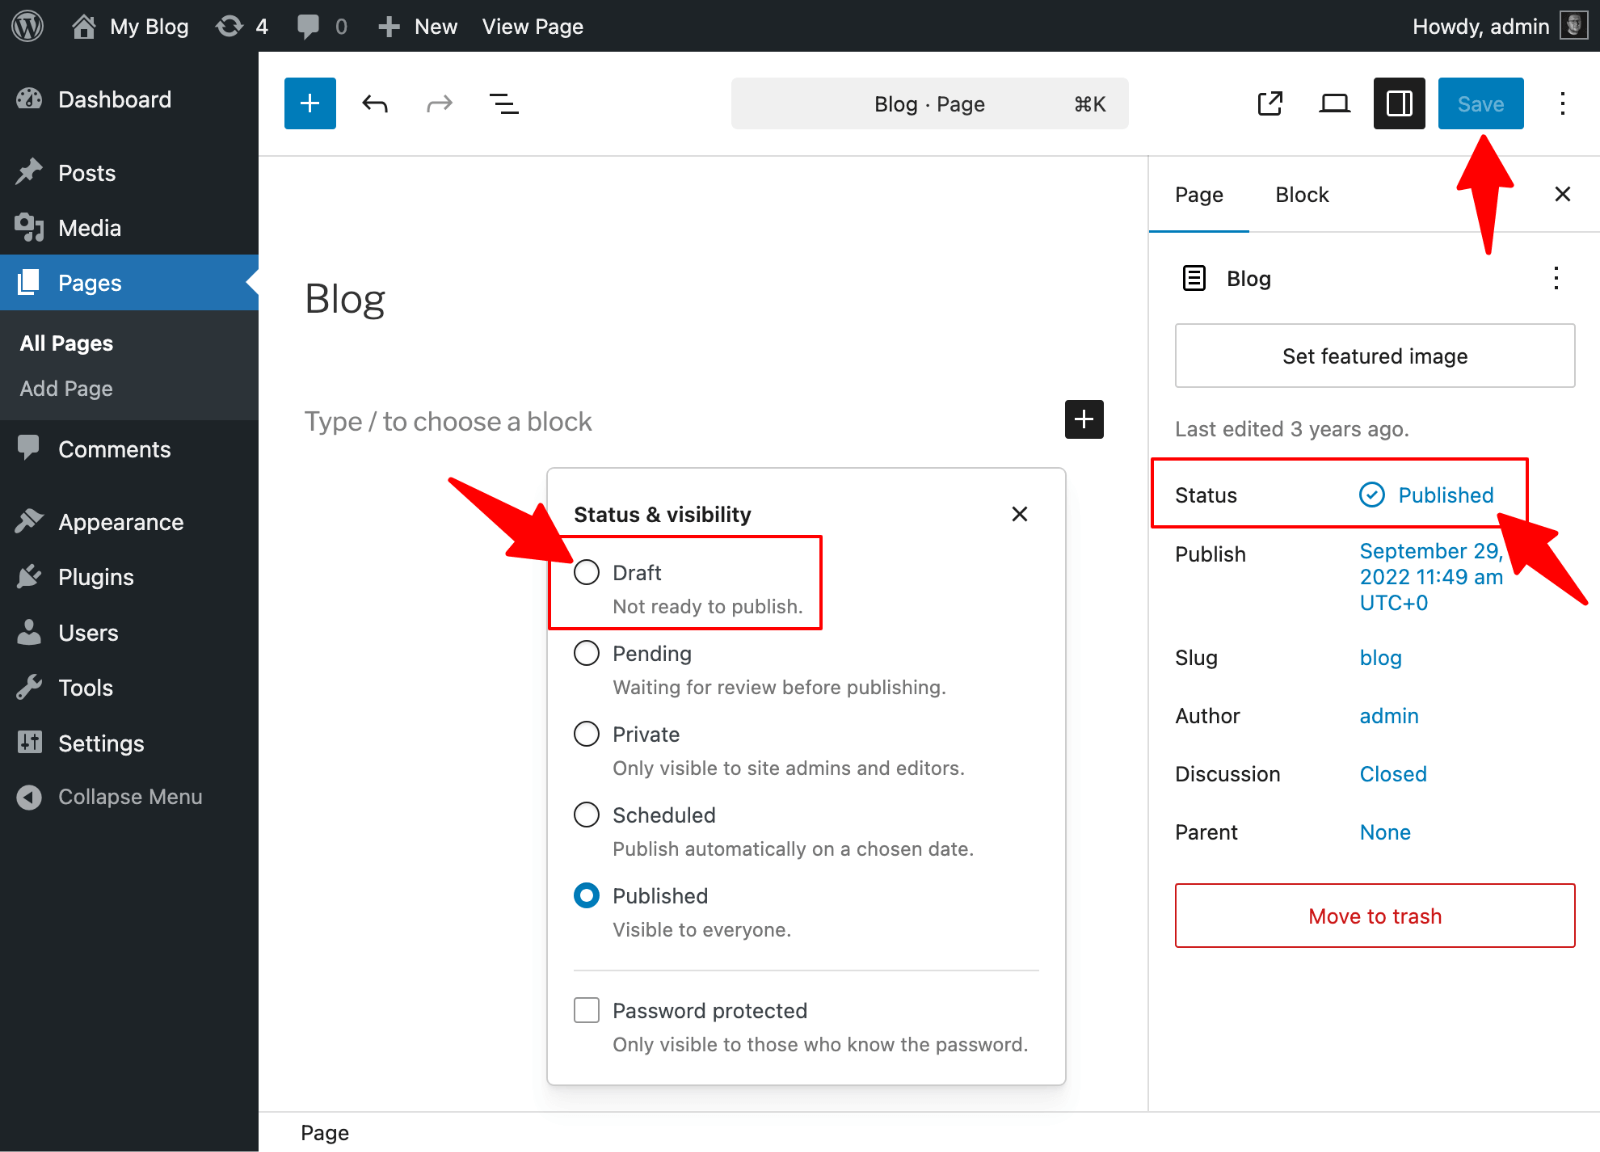The width and height of the screenshot is (1600, 1152).
Task: Click the Blog page title field
Action: point(345,299)
